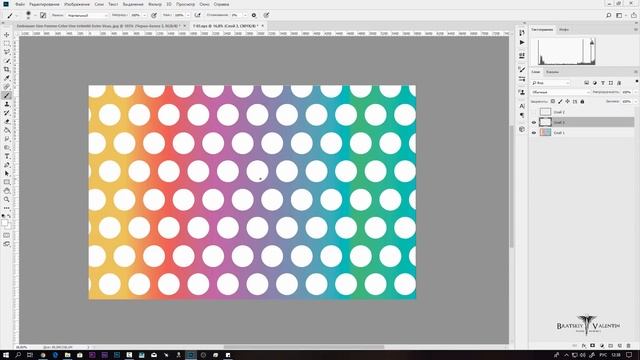Click the brush smoothing gear icon

254,15
